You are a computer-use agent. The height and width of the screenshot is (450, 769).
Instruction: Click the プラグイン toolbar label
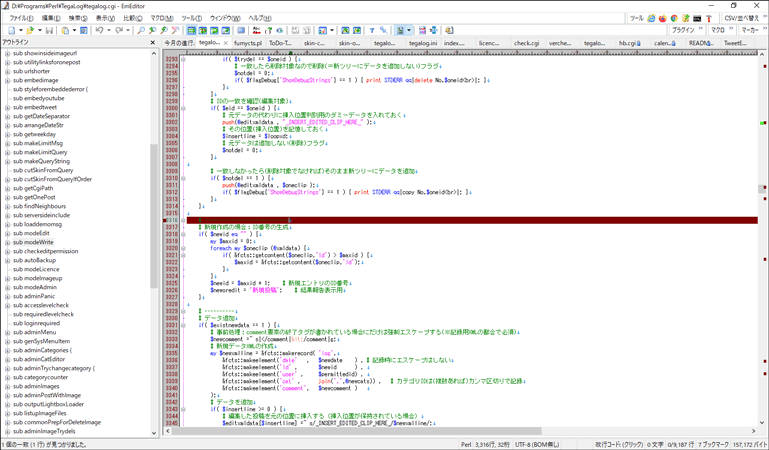pos(683,30)
